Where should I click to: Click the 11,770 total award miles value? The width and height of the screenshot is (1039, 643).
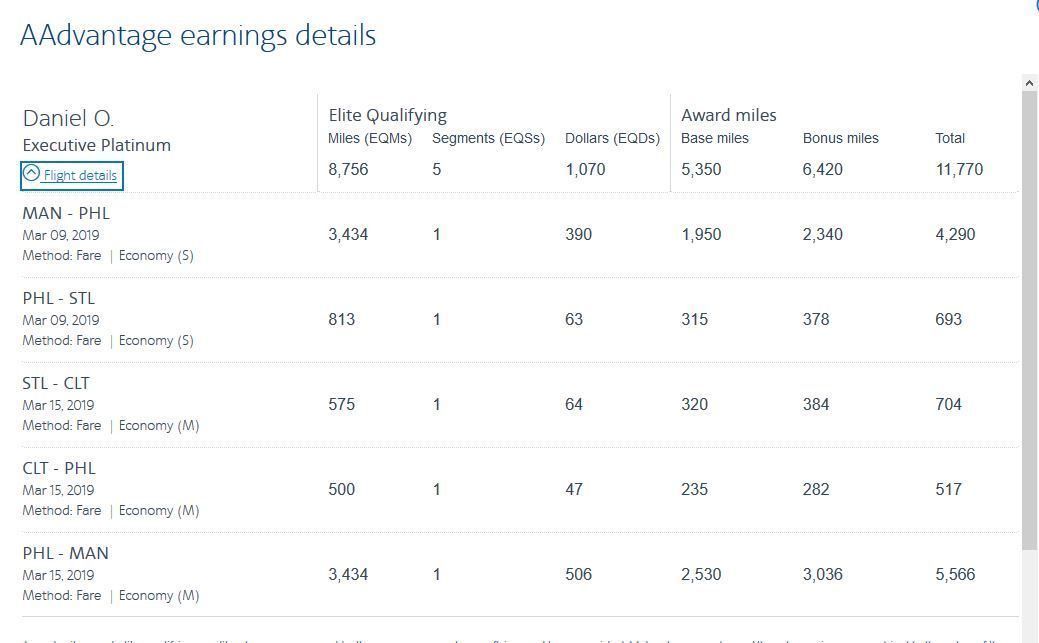tap(959, 170)
